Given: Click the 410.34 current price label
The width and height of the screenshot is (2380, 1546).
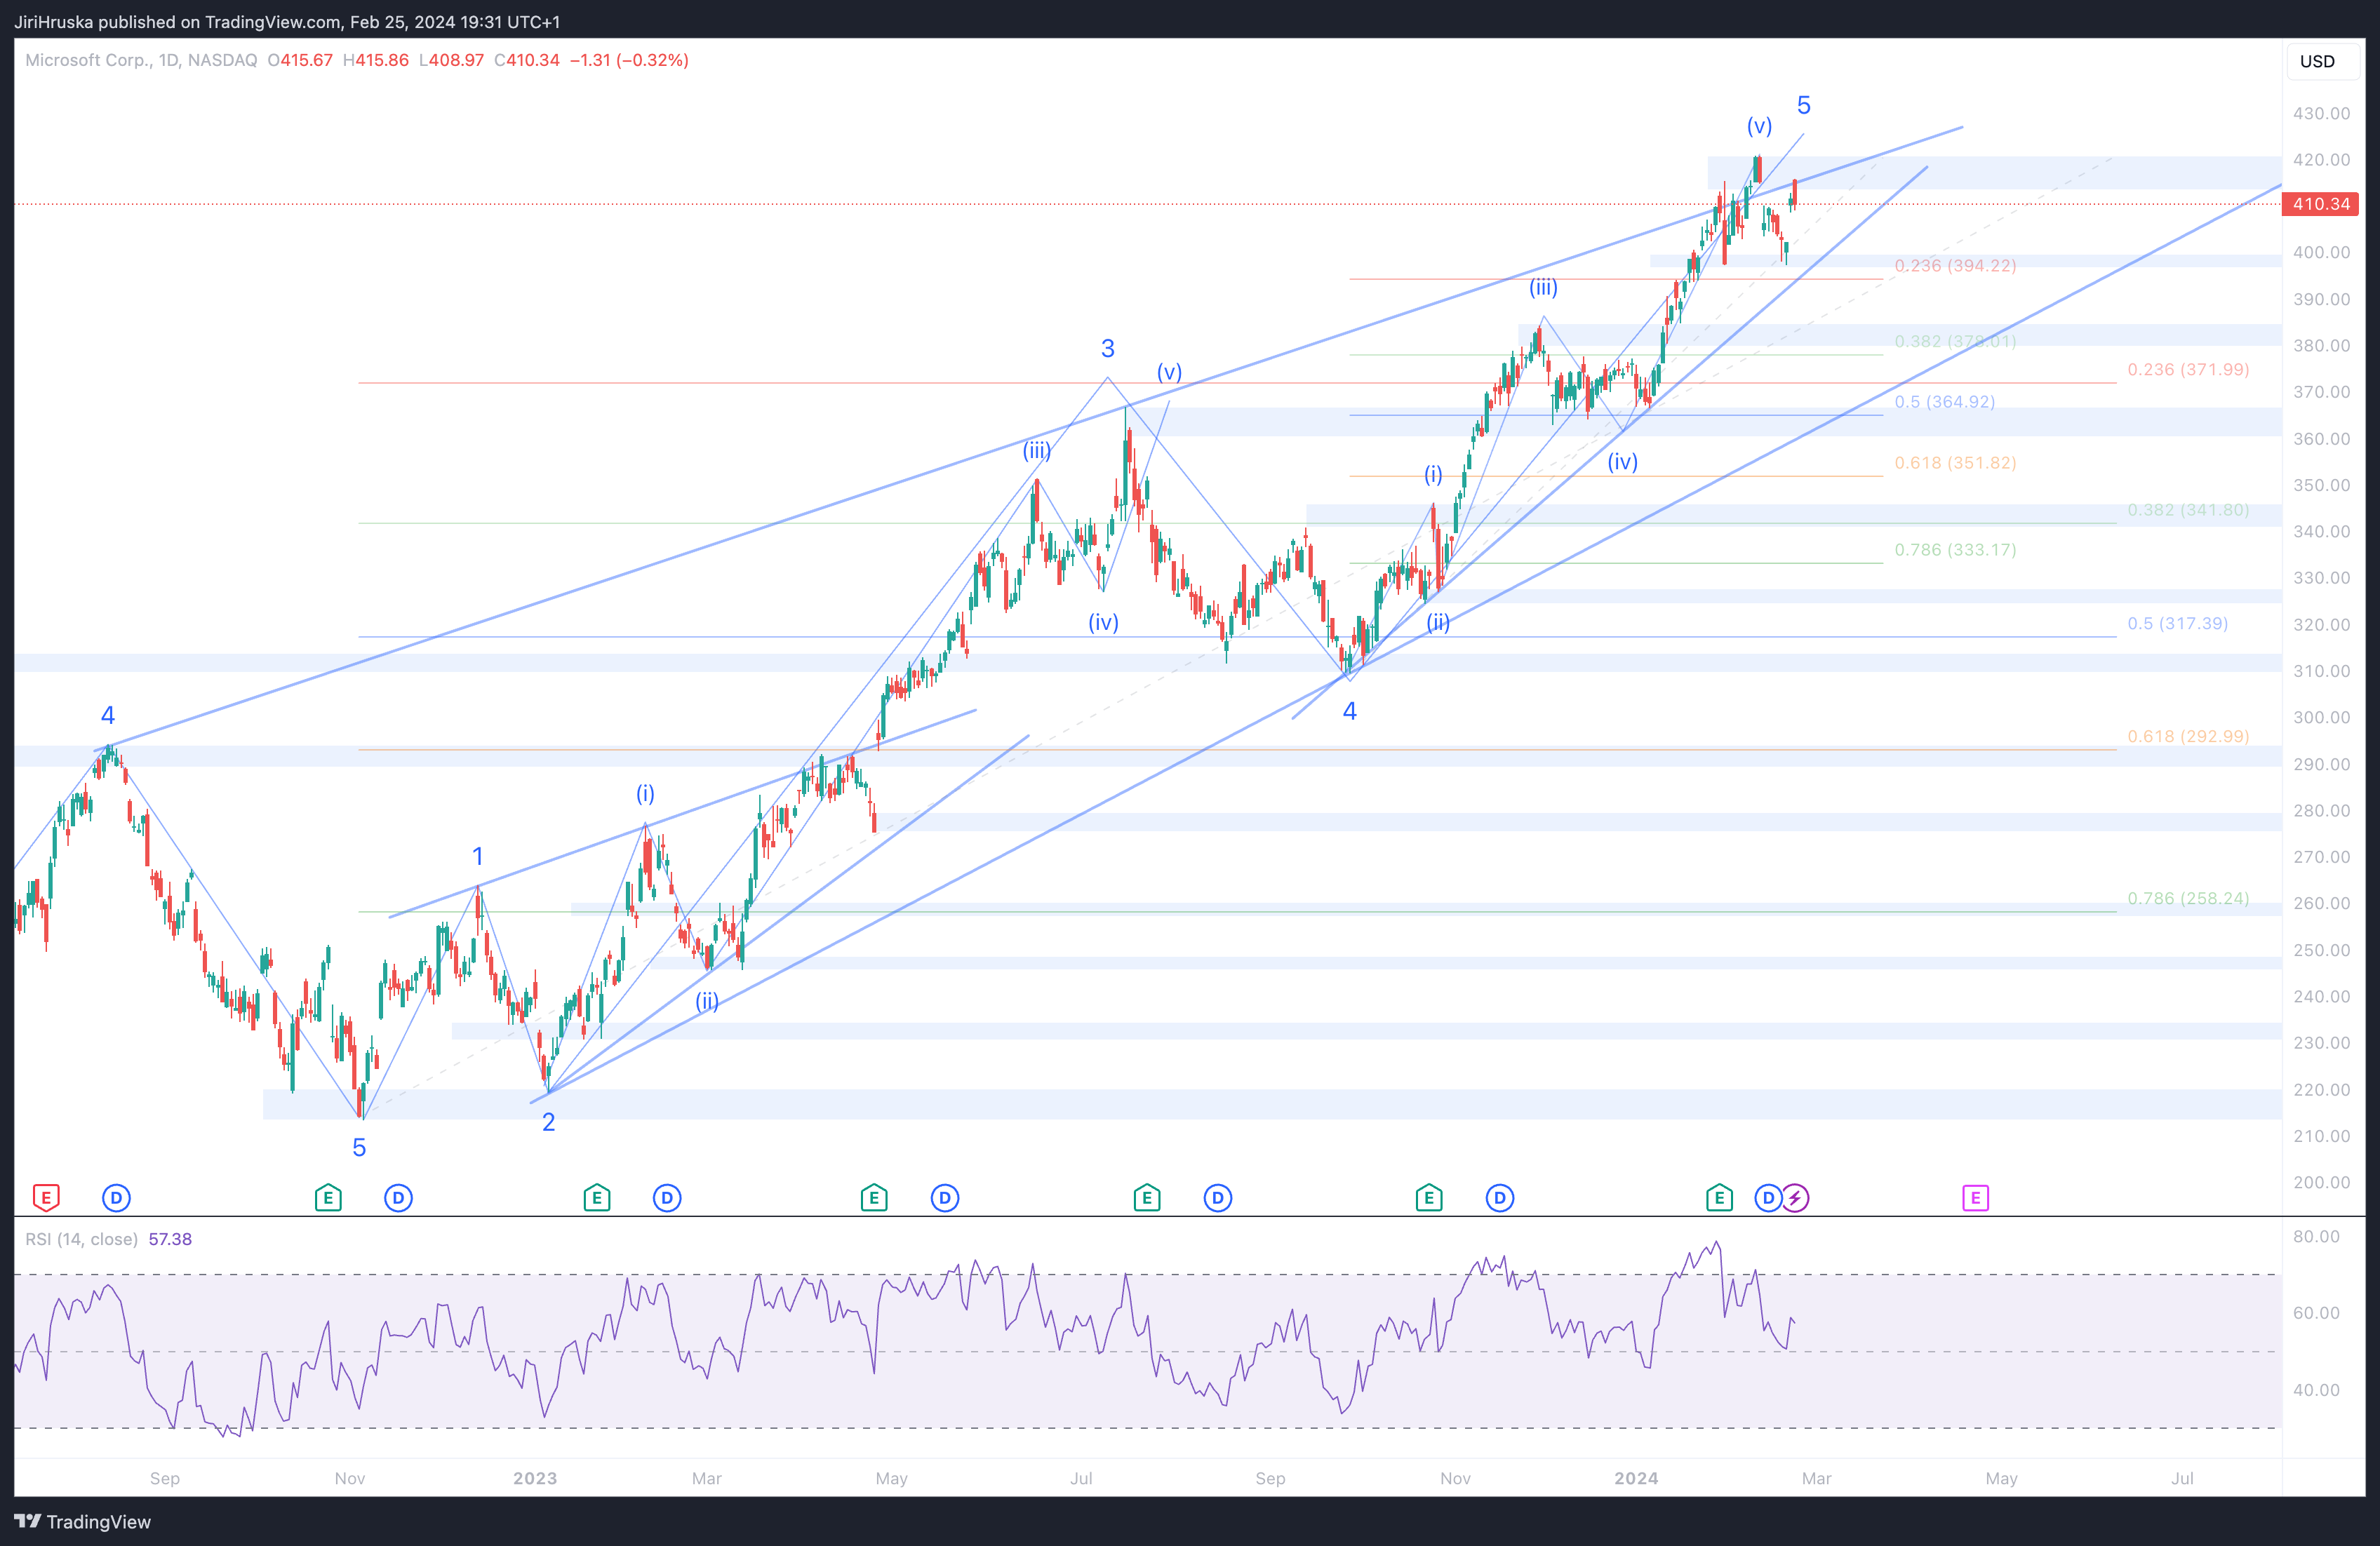Looking at the screenshot, I should point(2320,204).
